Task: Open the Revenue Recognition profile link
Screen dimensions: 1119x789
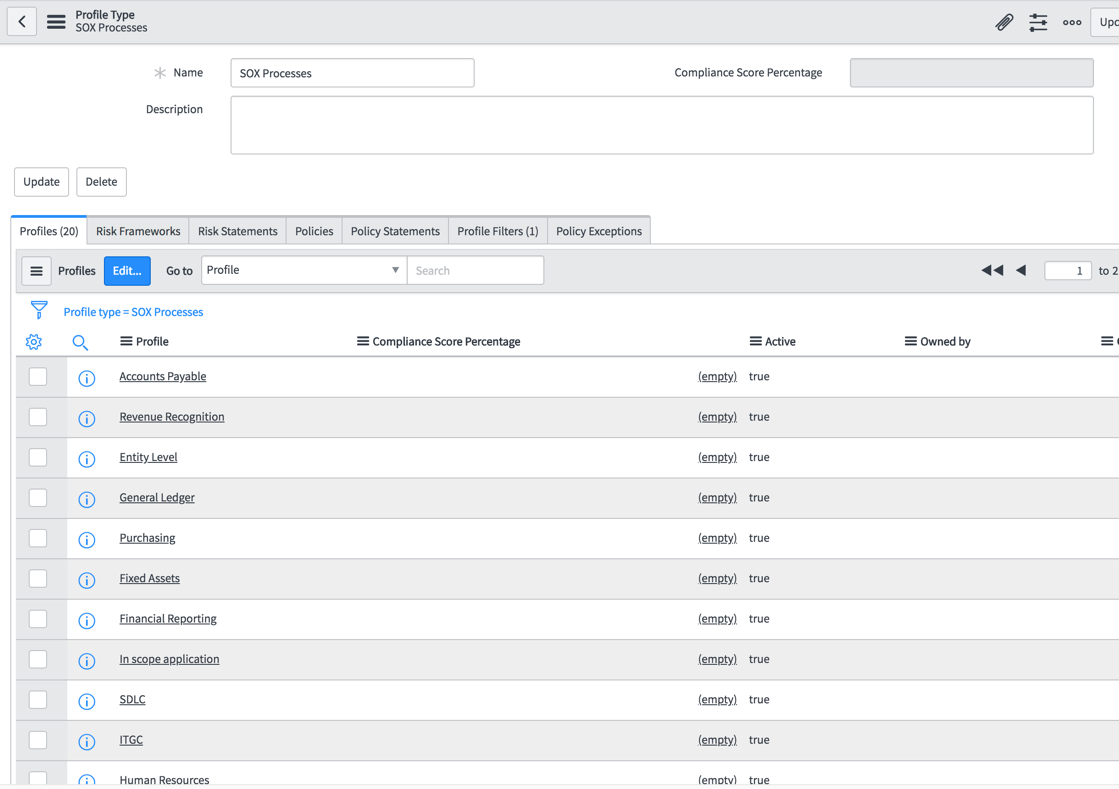Action: tap(172, 417)
